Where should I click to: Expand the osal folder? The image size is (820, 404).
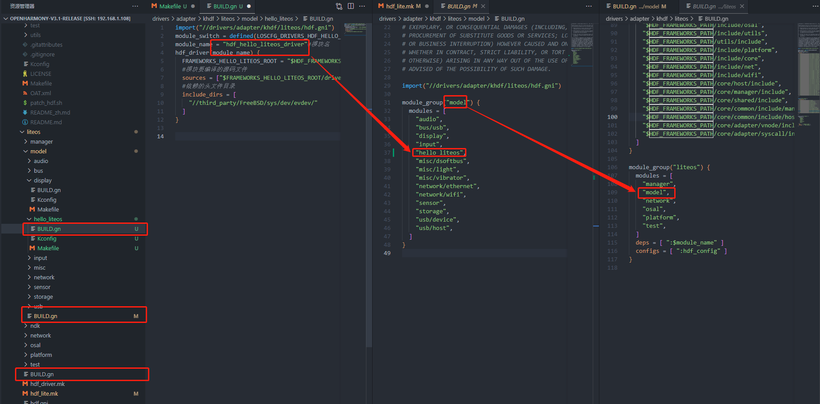tap(26, 345)
